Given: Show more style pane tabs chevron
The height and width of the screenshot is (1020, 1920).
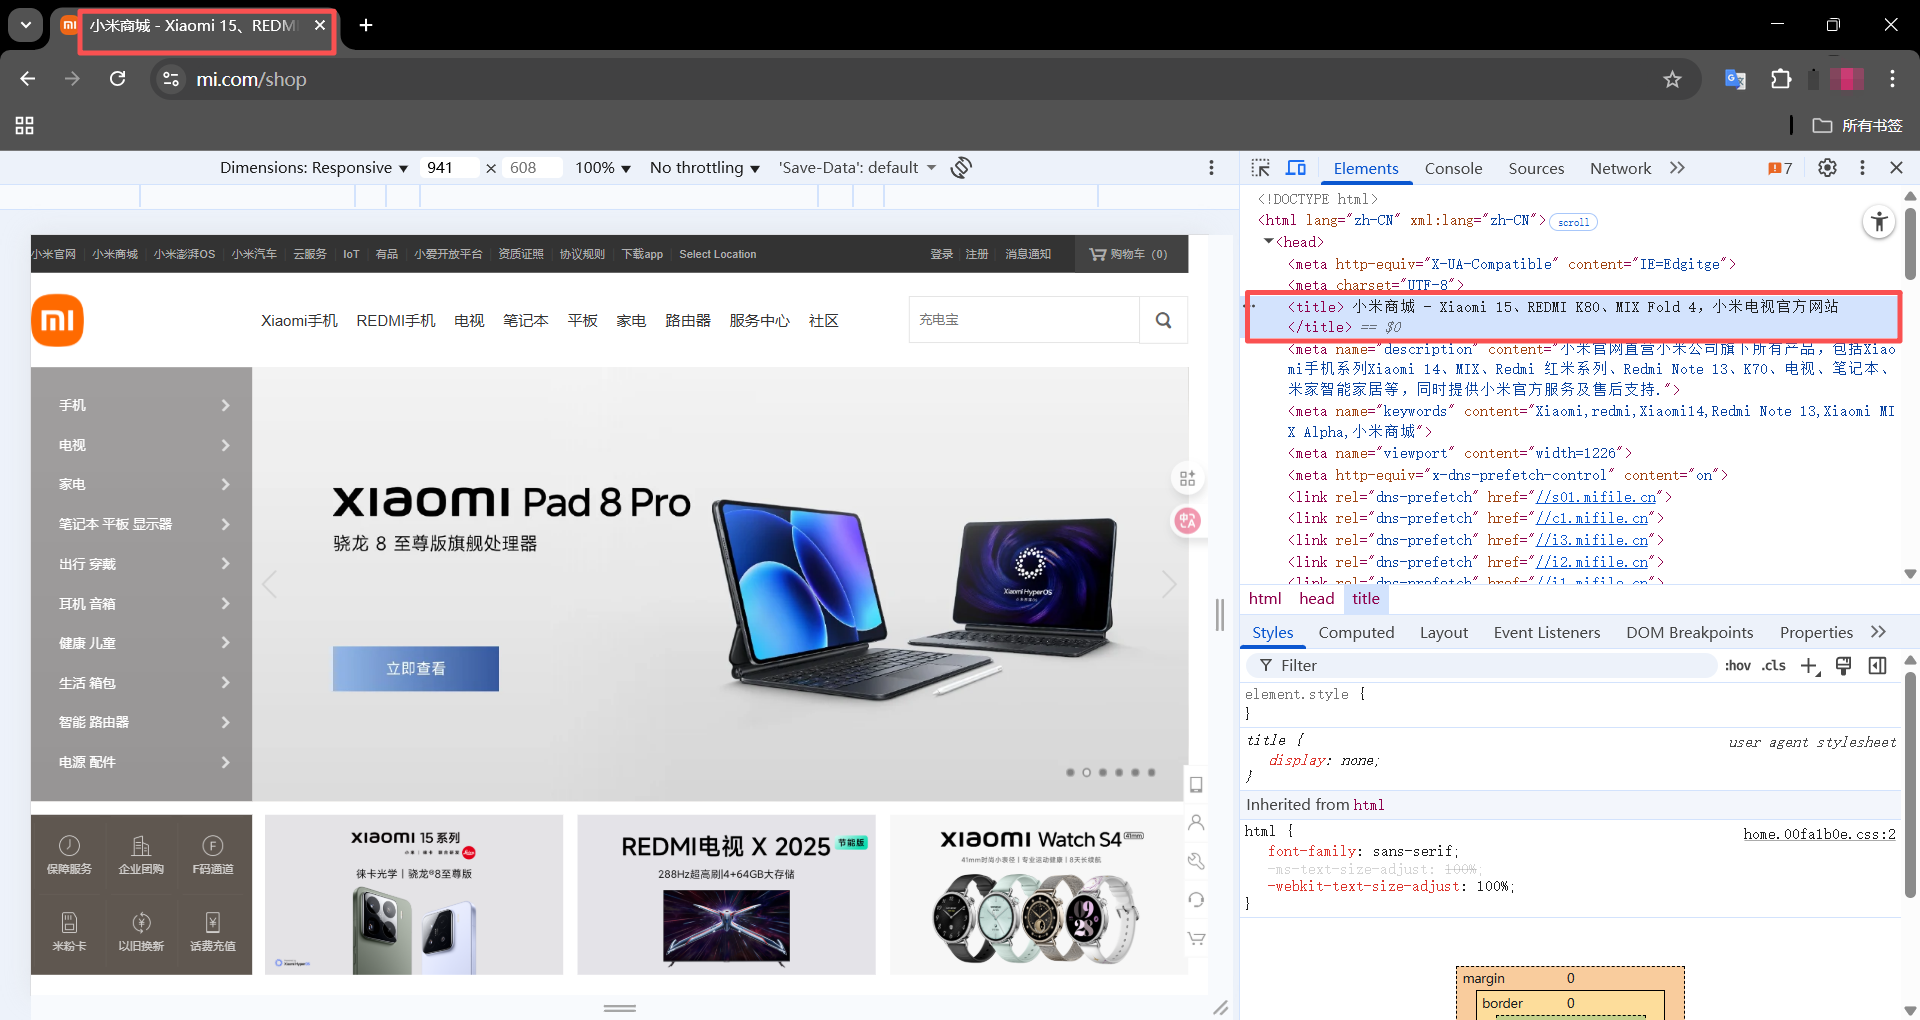Looking at the screenshot, I should click(x=1878, y=632).
